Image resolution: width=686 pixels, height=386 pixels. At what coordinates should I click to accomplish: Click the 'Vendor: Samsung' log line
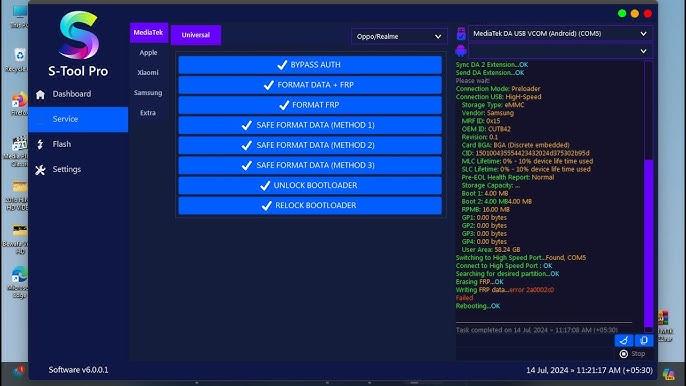coord(488,113)
